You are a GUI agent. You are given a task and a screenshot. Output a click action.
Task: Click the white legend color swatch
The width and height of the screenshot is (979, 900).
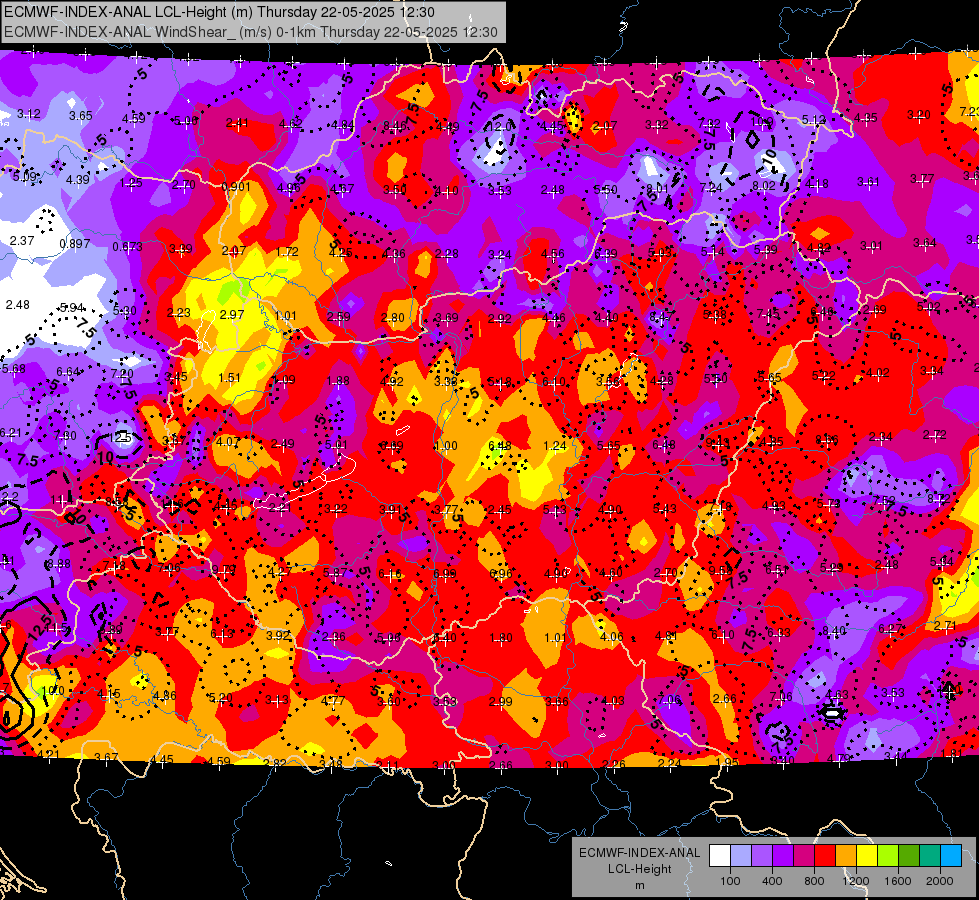point(720,856)
